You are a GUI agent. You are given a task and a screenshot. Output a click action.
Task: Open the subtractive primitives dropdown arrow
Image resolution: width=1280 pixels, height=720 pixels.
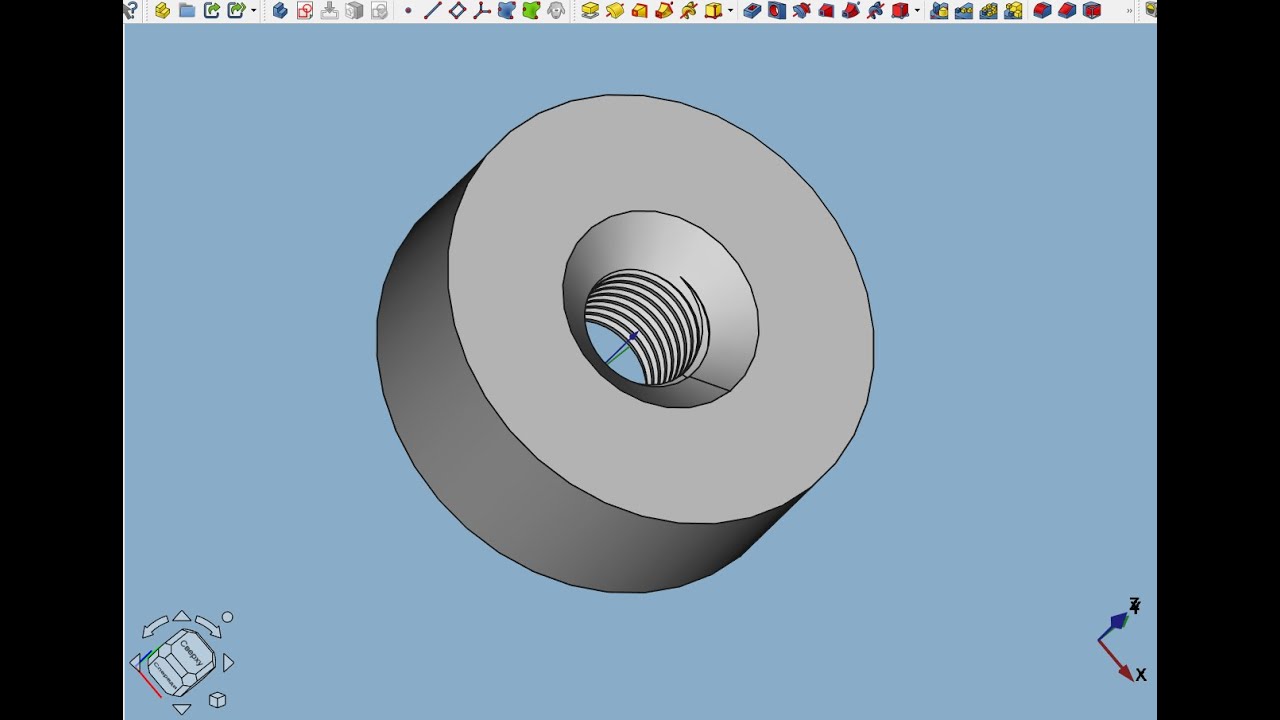point(917,11)
